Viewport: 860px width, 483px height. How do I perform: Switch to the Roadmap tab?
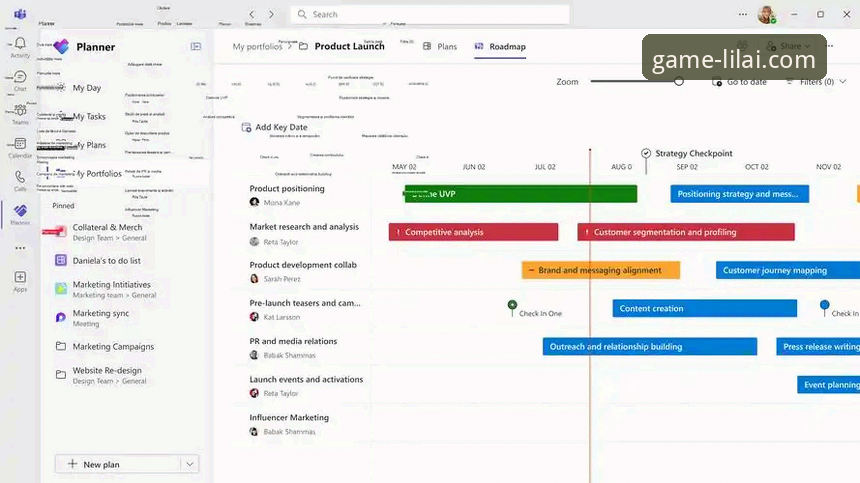coord(500,47)
